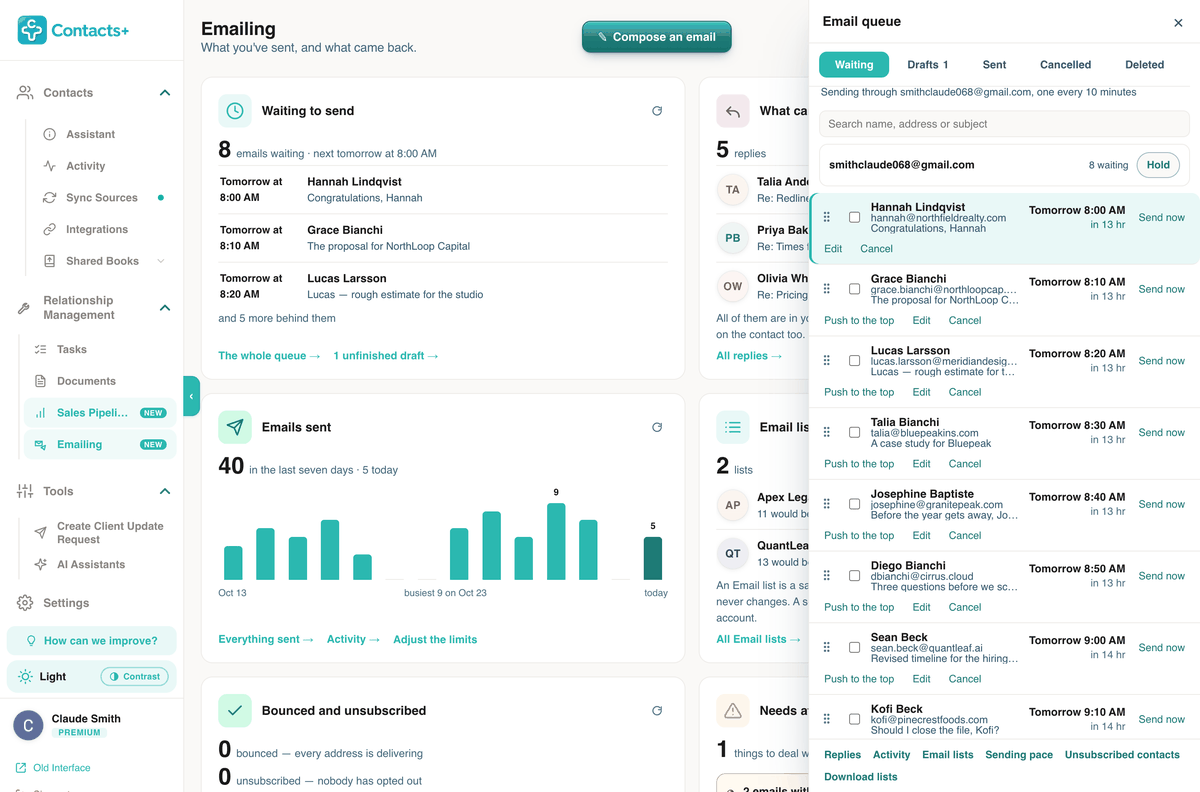
Task: Open Tasks in the sidebar
Action: tap(71, 350)
